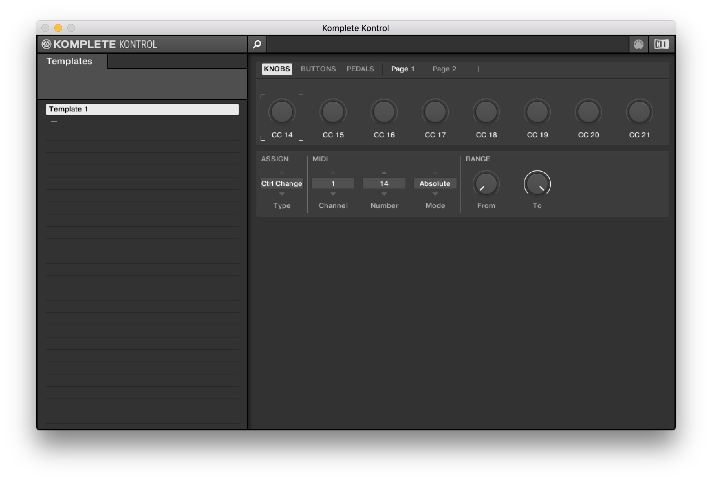The image size is (712, 482).
Task: Select the Templates tab
Action: point(71,61)
